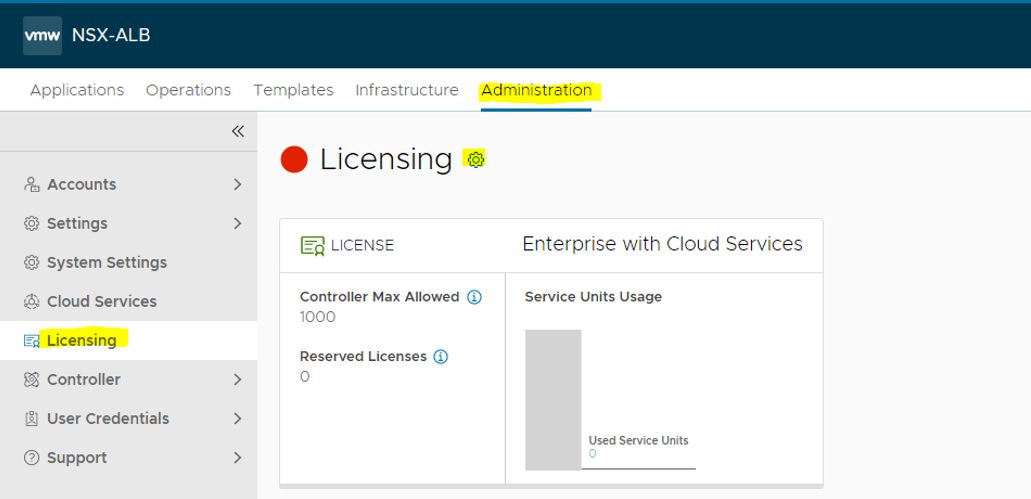
Task: Switch to the Applications tab
Action: tap(77, 90)
